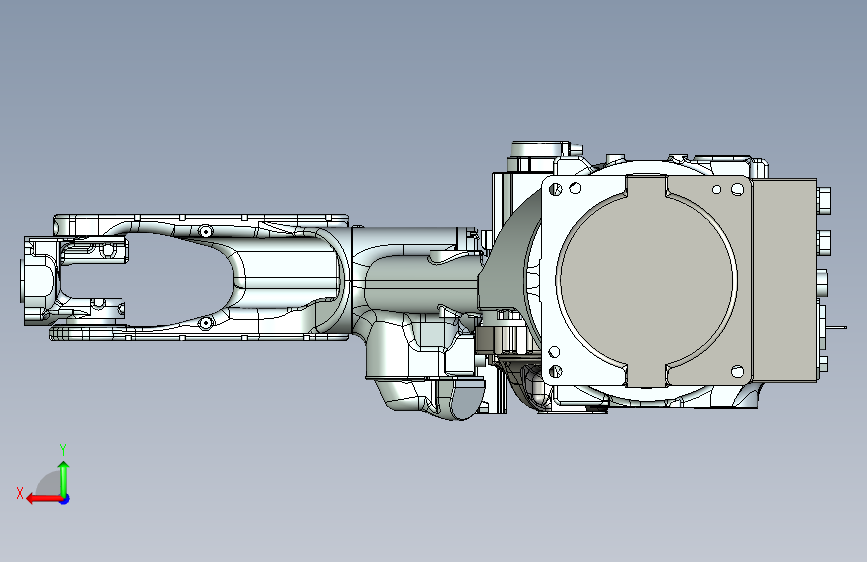Click the green Y axis arrow of the triad
The image size is (867, 562).
(64, 478)
